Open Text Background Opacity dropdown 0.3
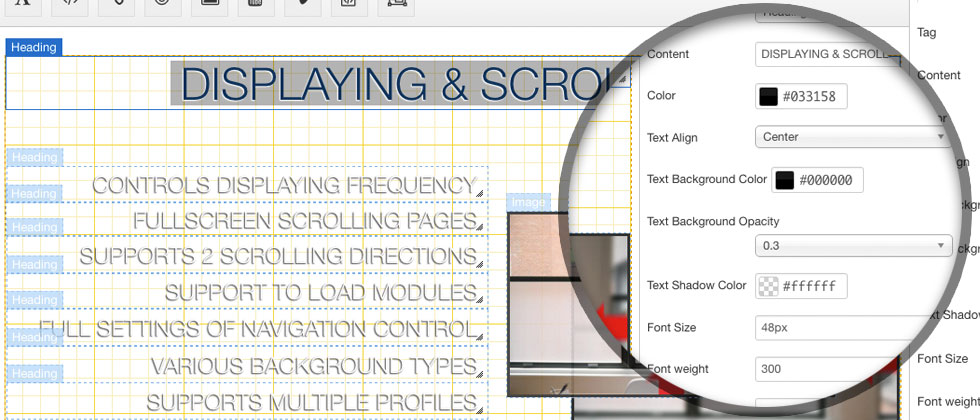 [854, 246]
